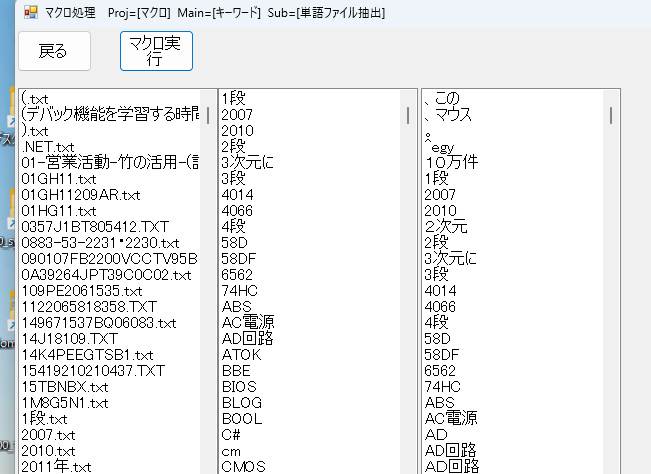Pick BLOG from the middle list
Image resolution: width=651 pixels, height=474 pixels.
[241, 402]
